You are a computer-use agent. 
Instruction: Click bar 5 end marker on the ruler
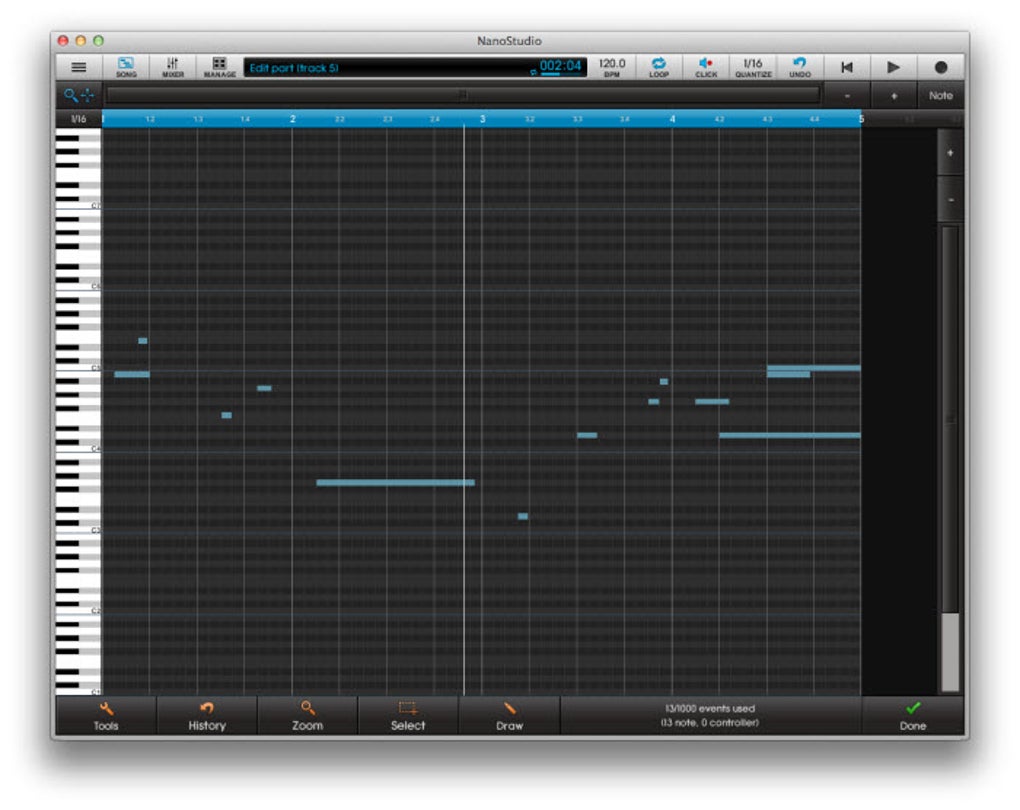tap(861, 119)
